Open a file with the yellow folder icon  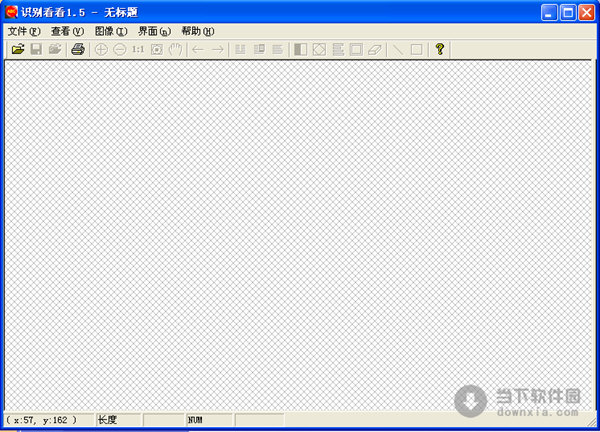[18, 49]
